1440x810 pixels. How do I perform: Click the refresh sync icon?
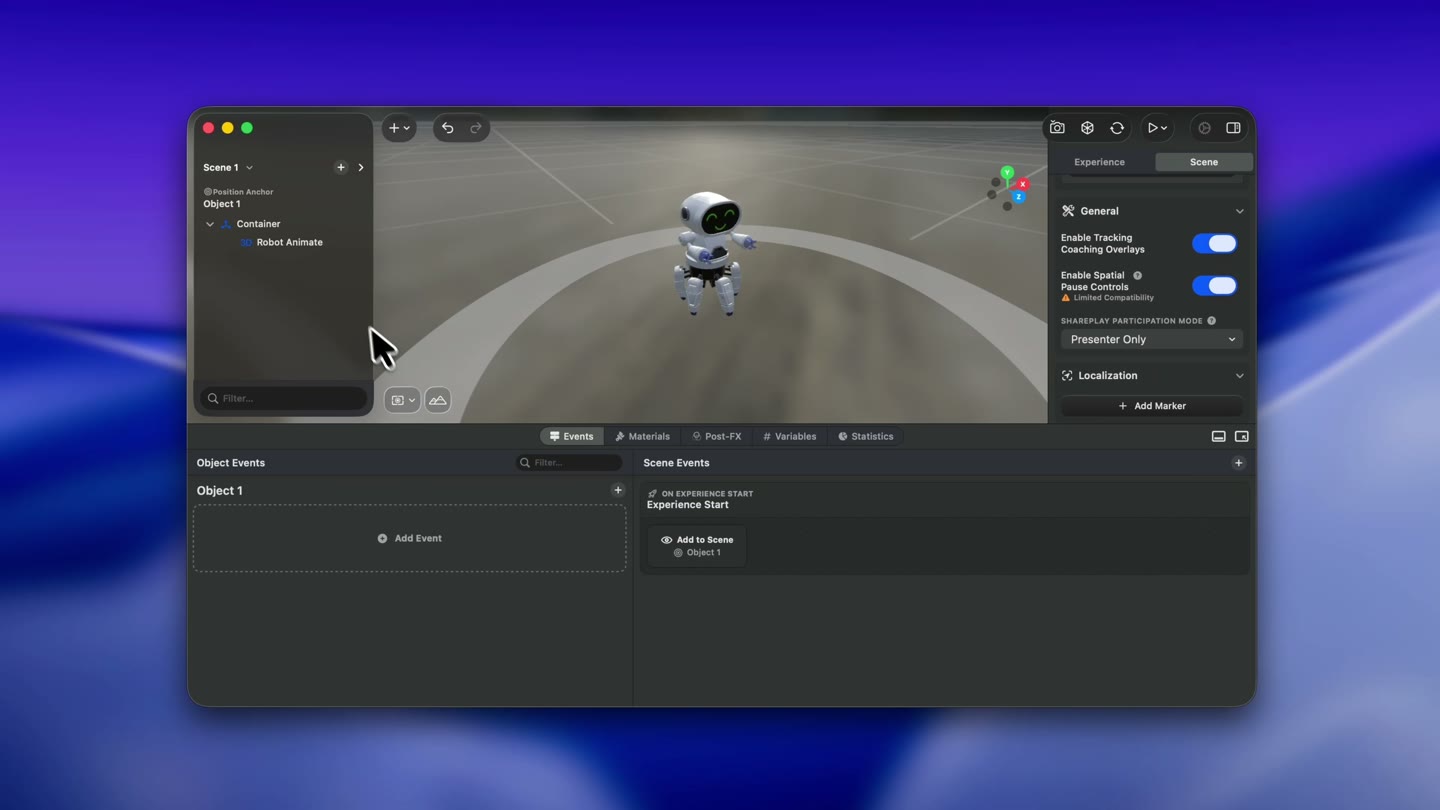(1117, 128)
